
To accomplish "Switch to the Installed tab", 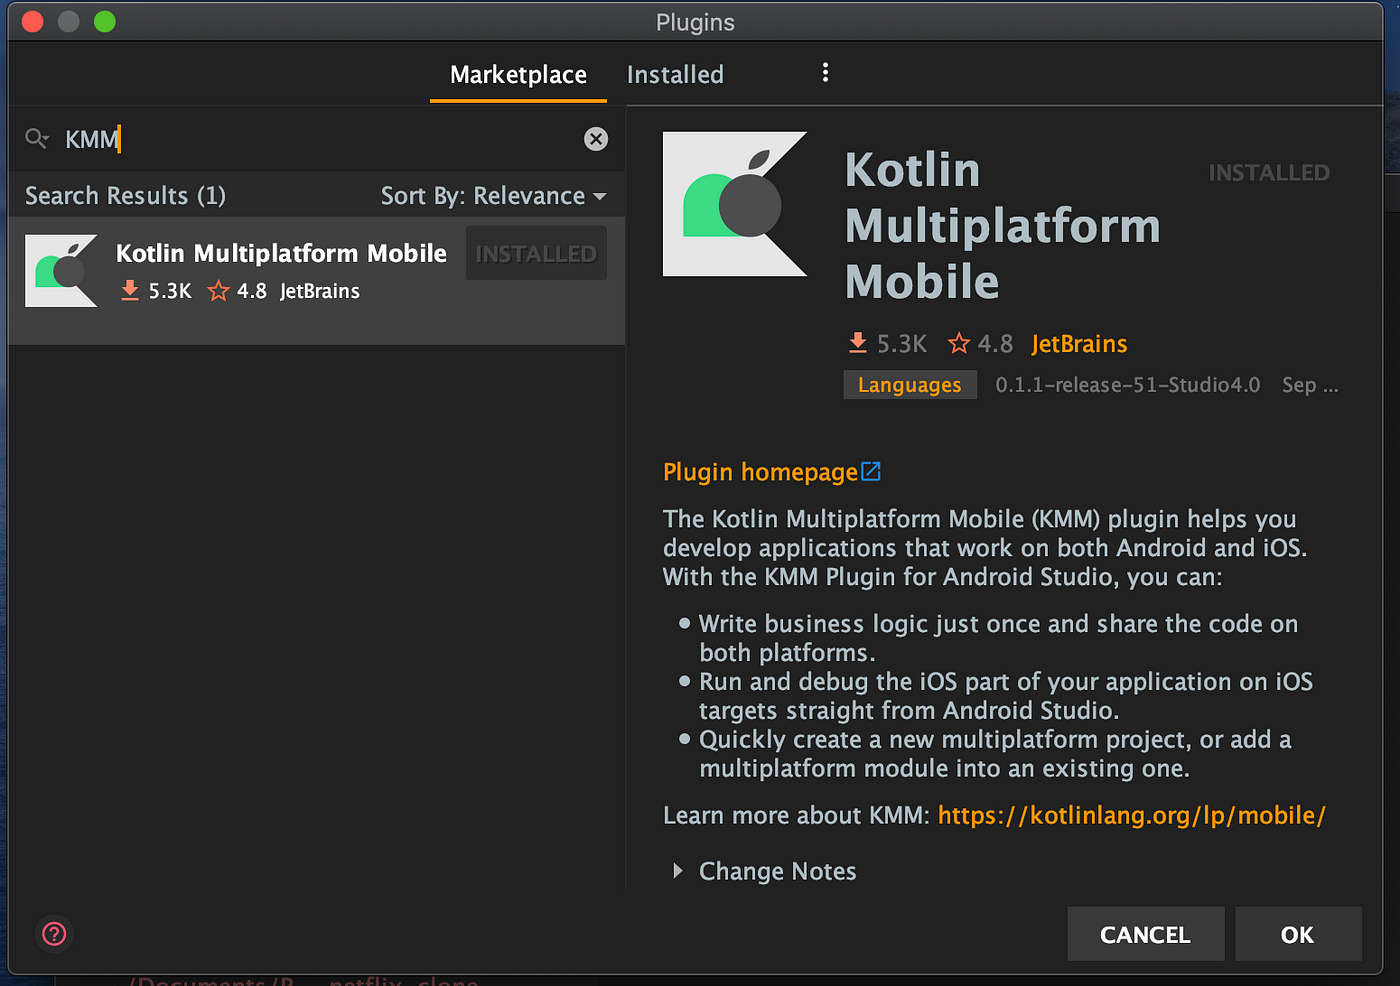I will (x=675, y=75).
